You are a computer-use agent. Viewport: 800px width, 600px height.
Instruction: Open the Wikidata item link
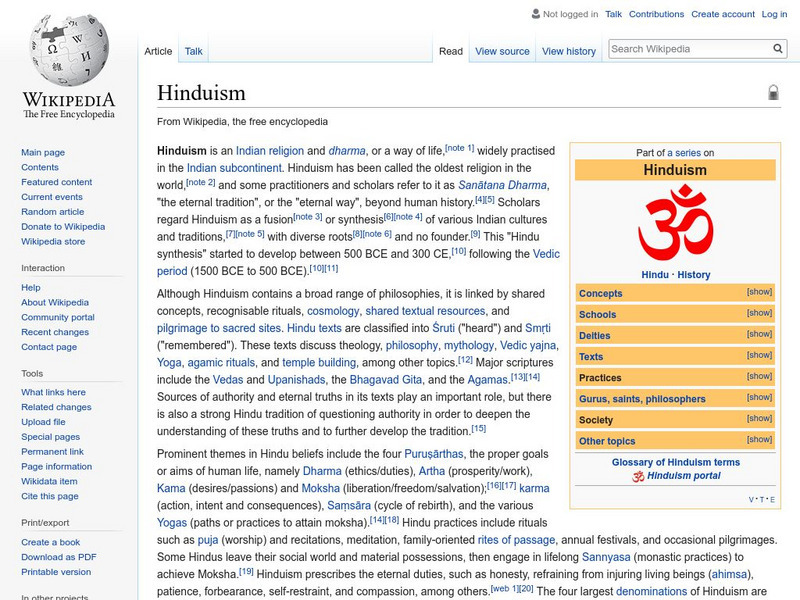point(49,481)
